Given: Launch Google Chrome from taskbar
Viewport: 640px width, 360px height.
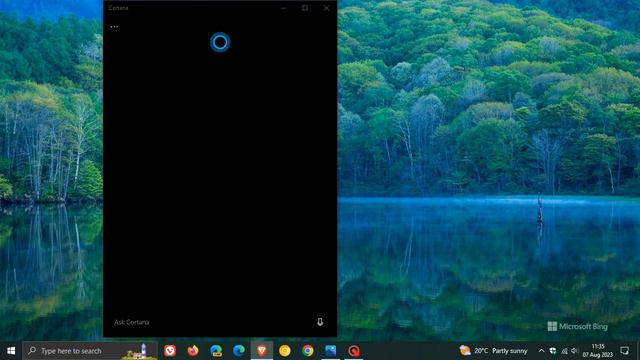Looking at the screenshot, I should point(308,351).
